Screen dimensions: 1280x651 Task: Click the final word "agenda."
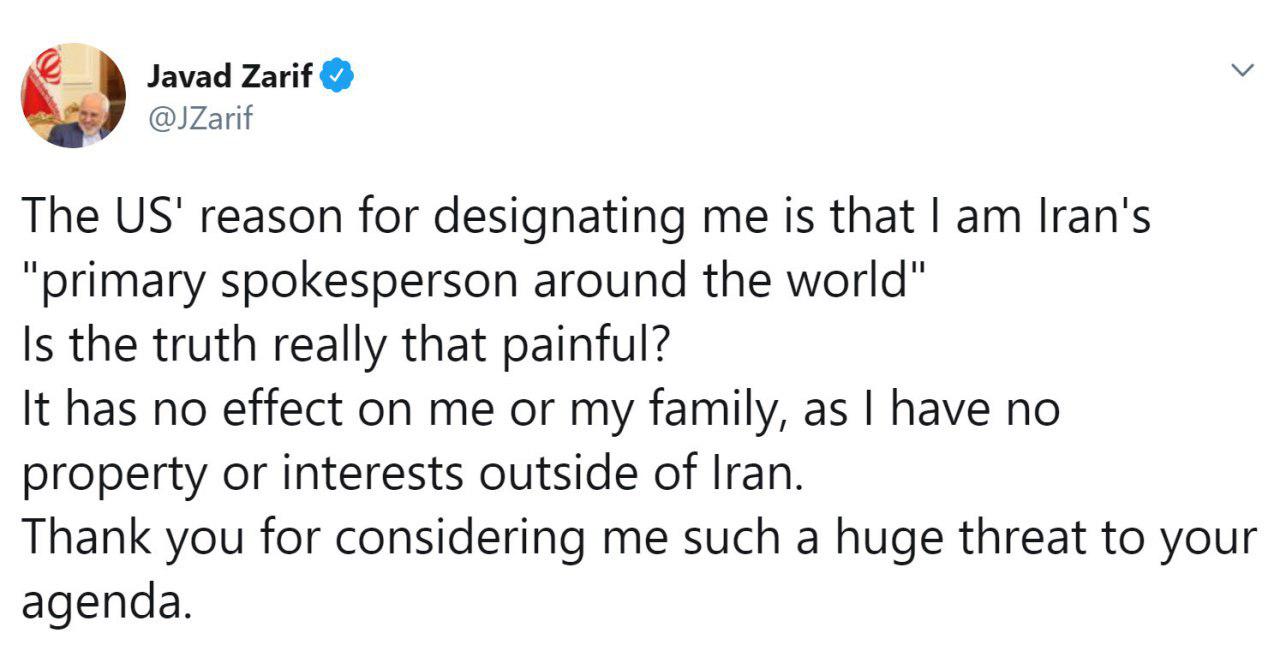tap(104, 603)
